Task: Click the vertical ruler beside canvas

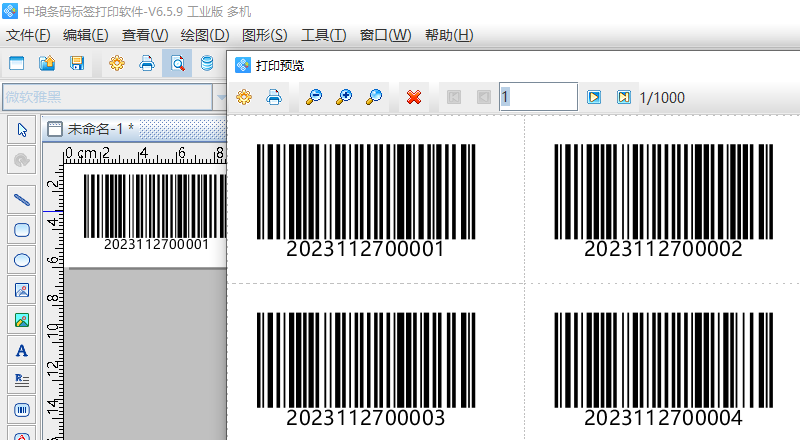Action: click(x=53, y=301)
